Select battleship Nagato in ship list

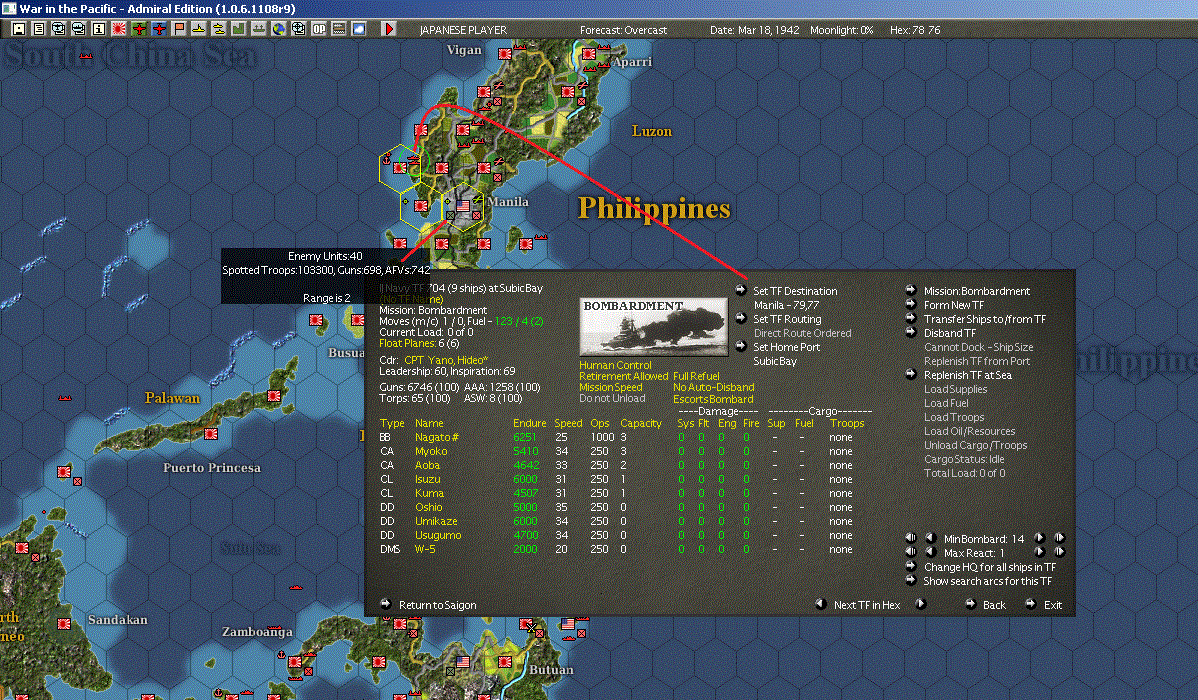[x=436, y=437]
